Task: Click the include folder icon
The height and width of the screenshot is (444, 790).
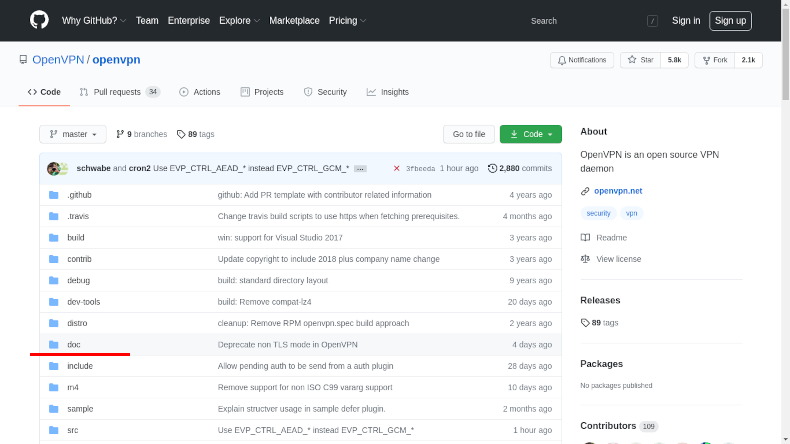Action: 53,366
